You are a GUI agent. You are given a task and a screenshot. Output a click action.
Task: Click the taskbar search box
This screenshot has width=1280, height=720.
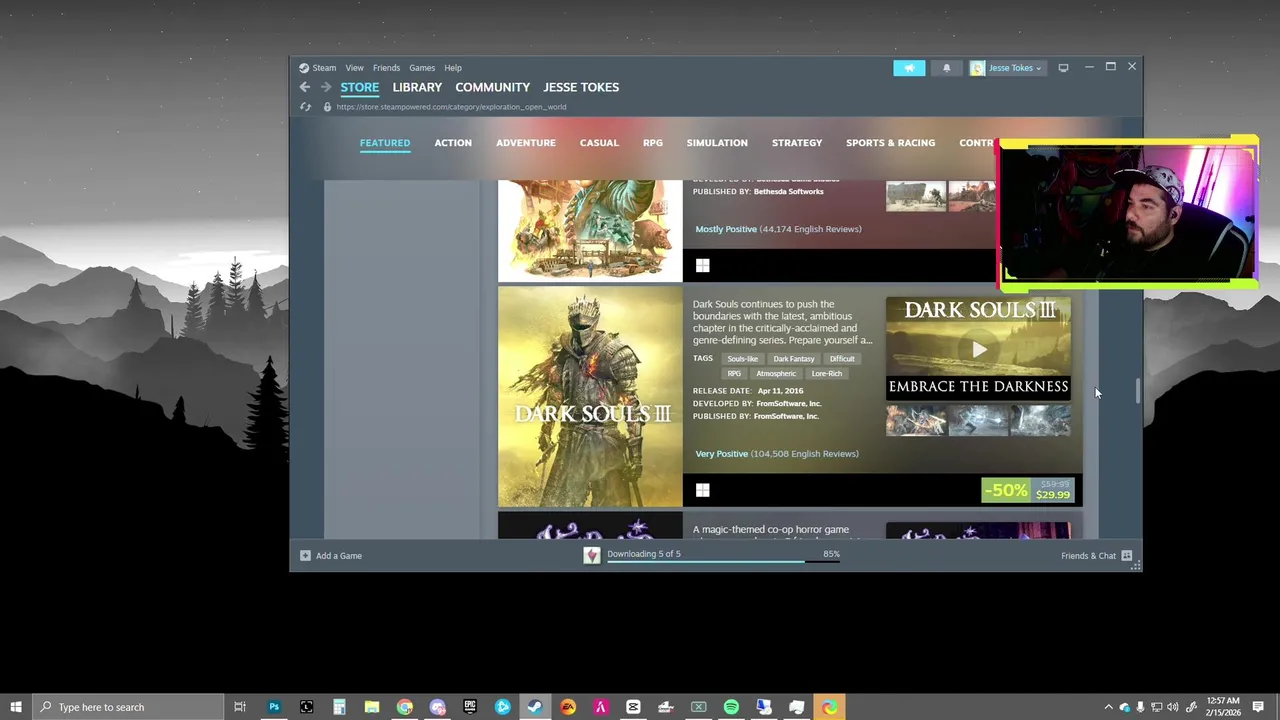127,707
